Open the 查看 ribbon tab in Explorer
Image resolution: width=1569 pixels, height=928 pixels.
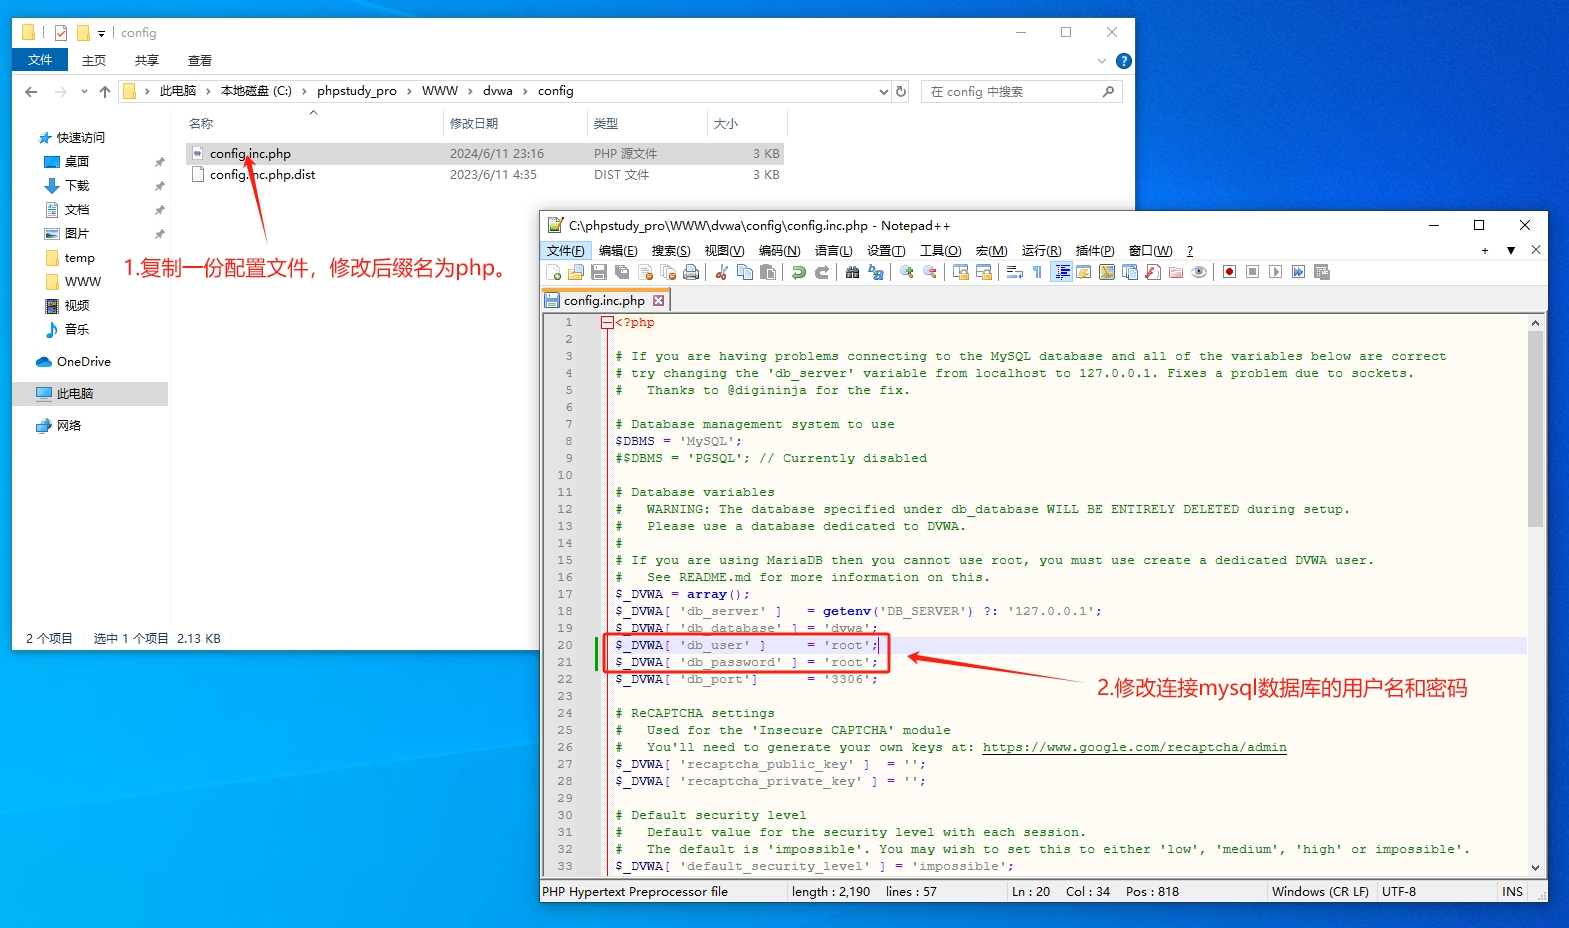(x=200, y=60)
